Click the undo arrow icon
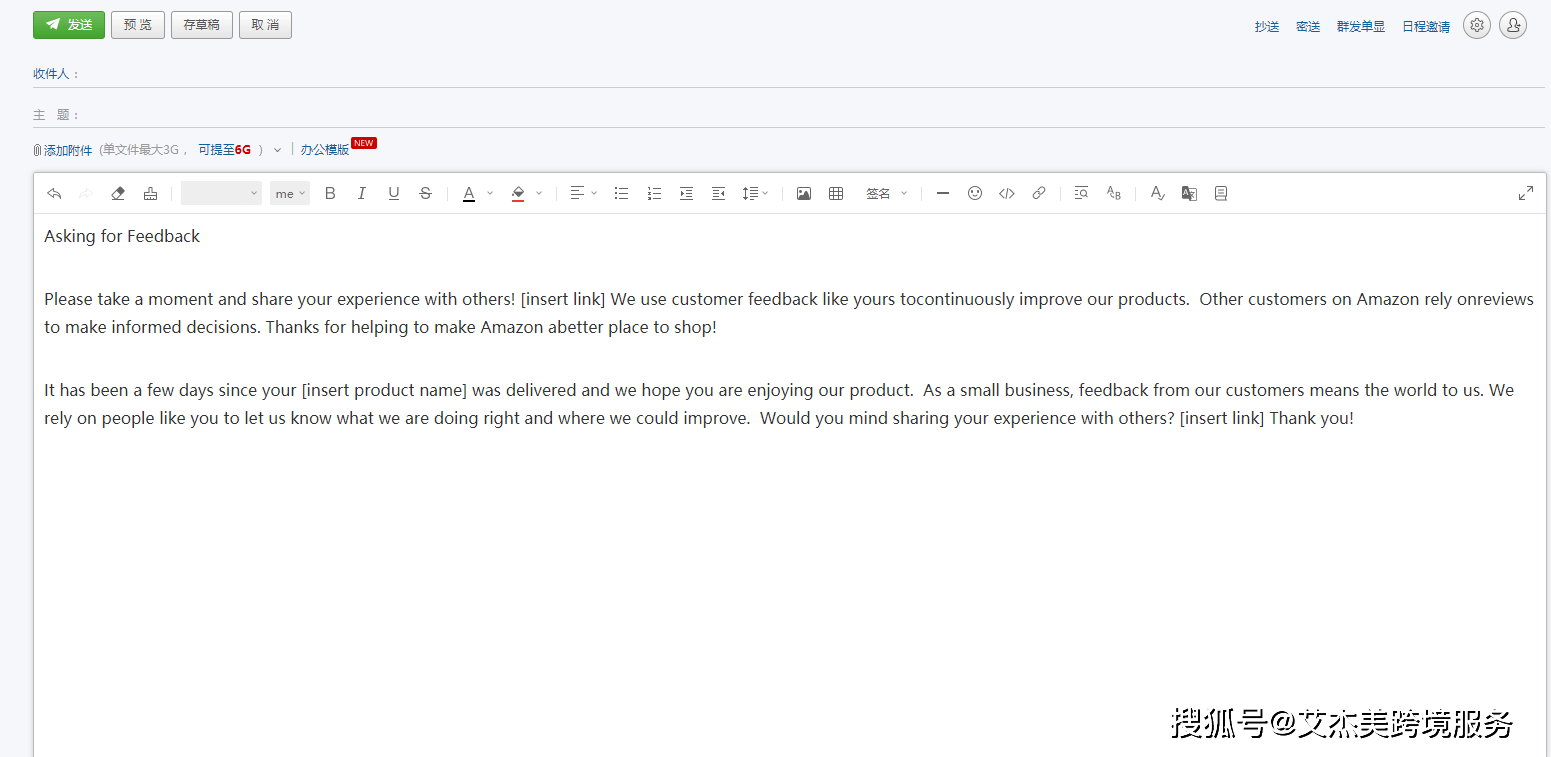Screen dimensions: 1551x757 point(54,193)
